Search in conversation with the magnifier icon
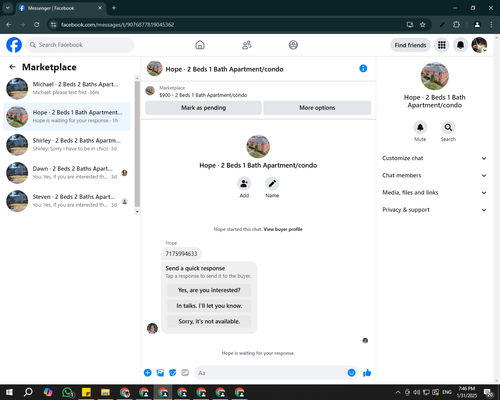The image size is (500, 400). tap(448, 127)
